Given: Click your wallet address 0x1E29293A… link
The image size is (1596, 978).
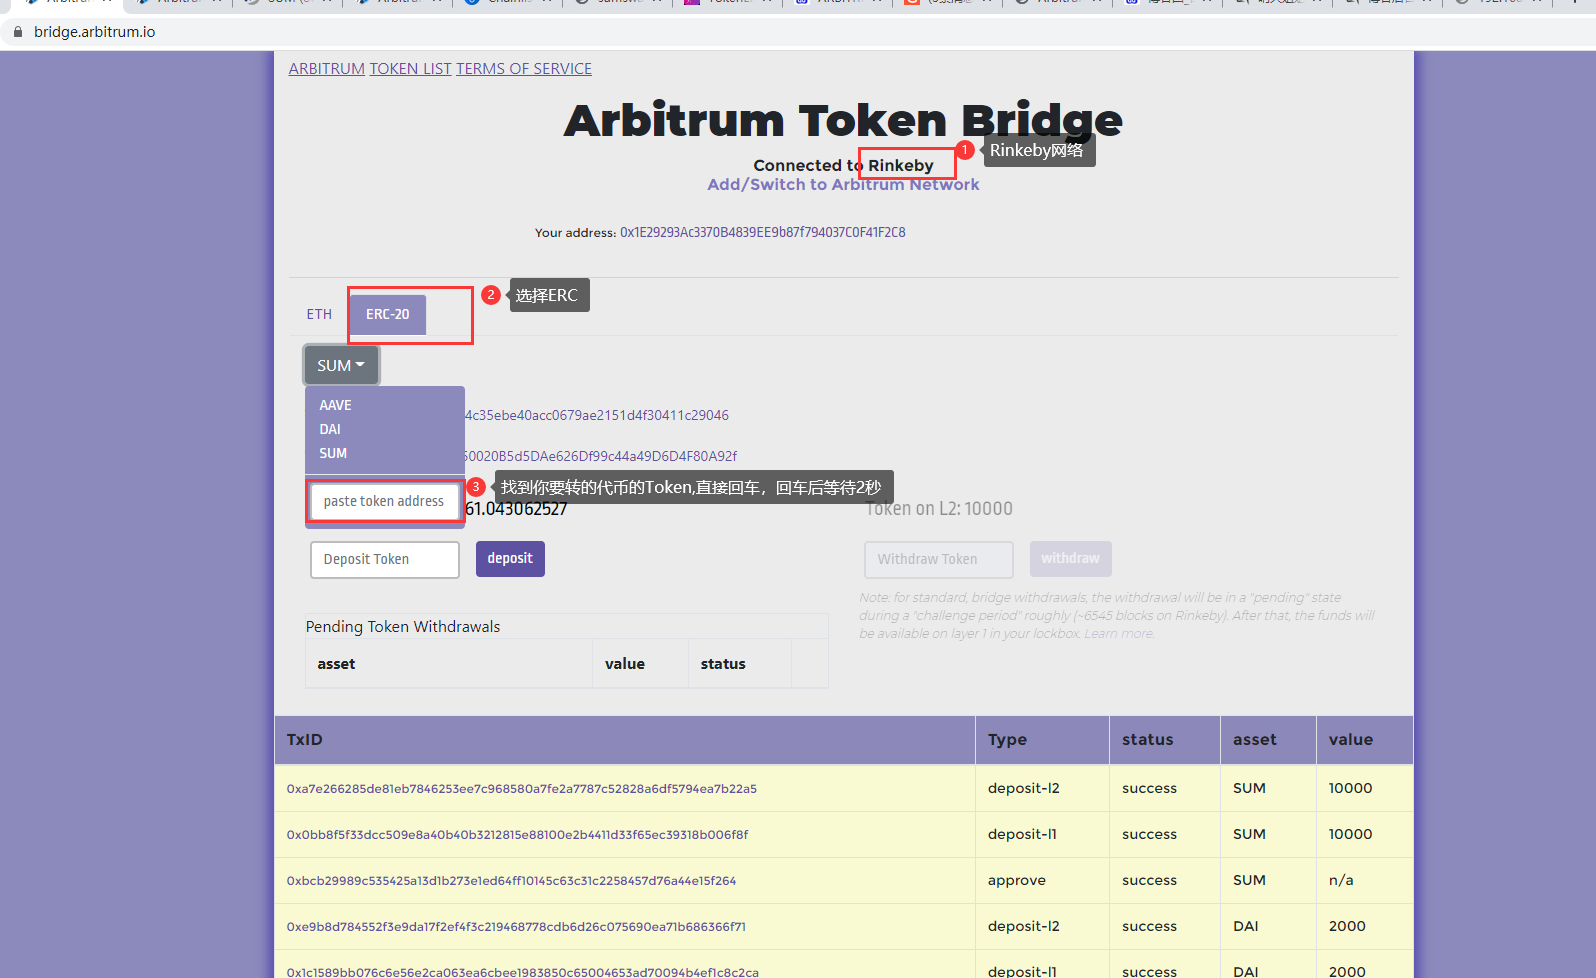Looking at the screenshot, I should [762, 233].
